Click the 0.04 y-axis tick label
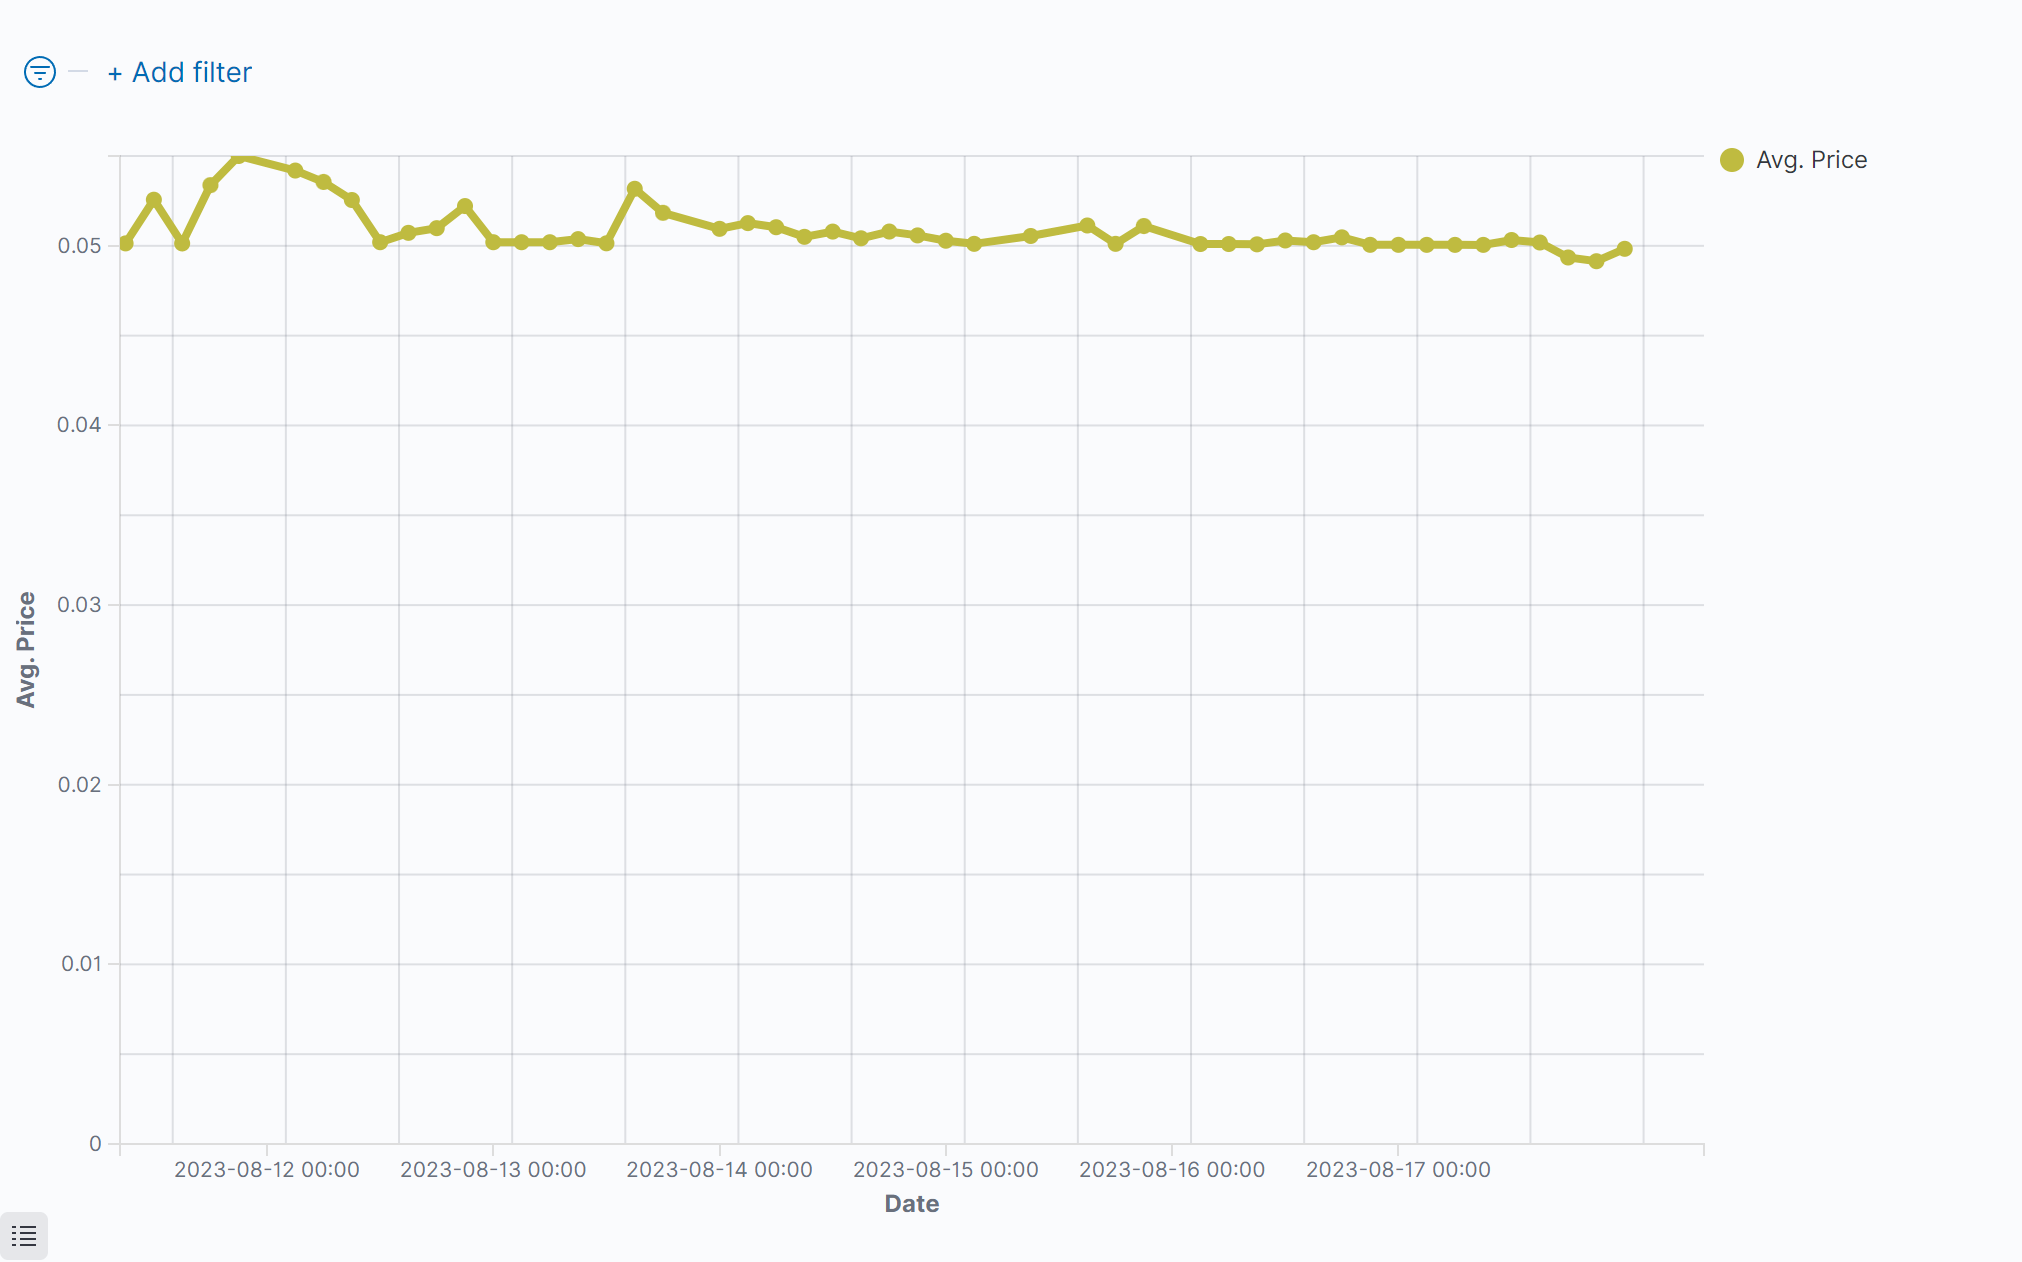Viewport: 2022px width, 1262px height. coord(79,425)
